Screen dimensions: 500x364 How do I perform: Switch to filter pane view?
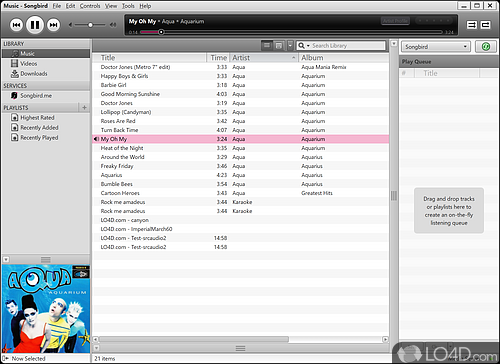coord(279,45)
